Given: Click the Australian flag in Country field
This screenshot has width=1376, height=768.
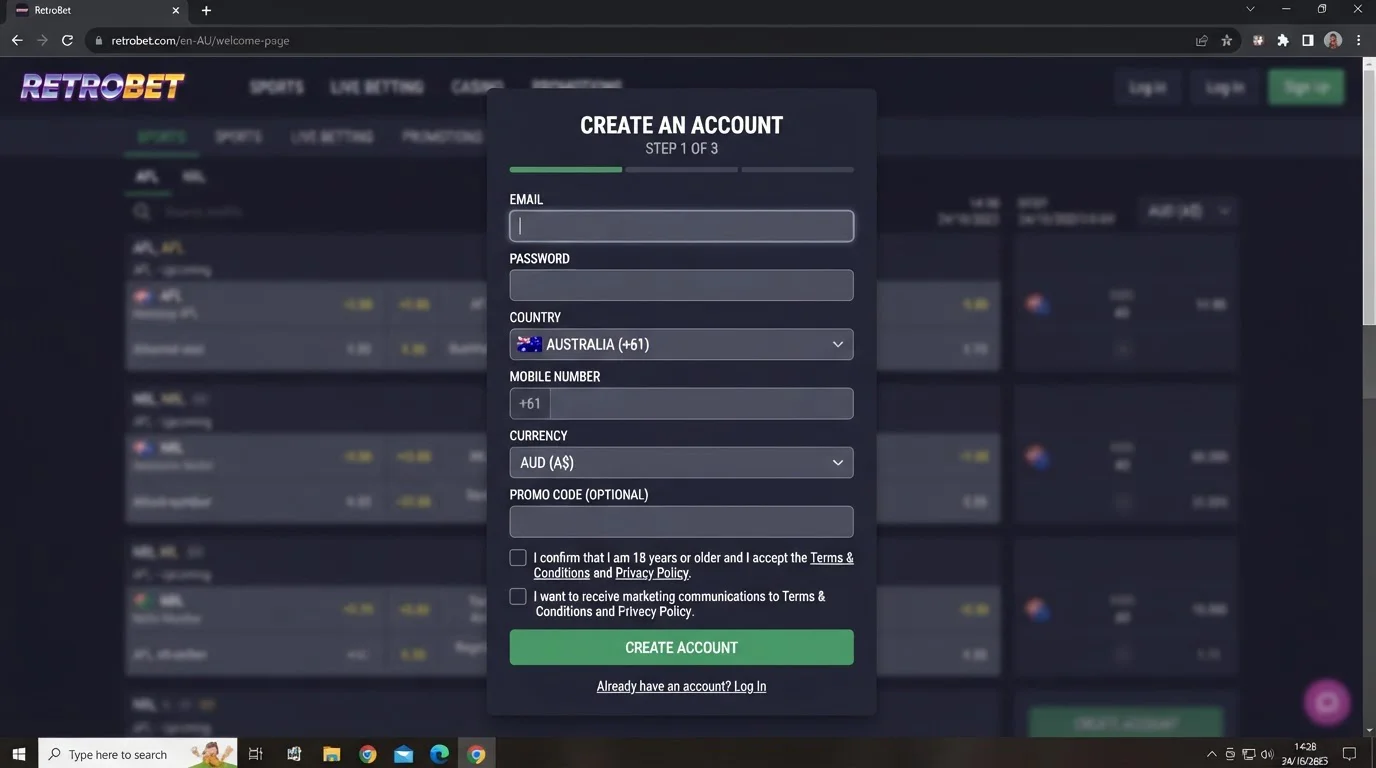Looking at the screenshot, I should 529,344.
